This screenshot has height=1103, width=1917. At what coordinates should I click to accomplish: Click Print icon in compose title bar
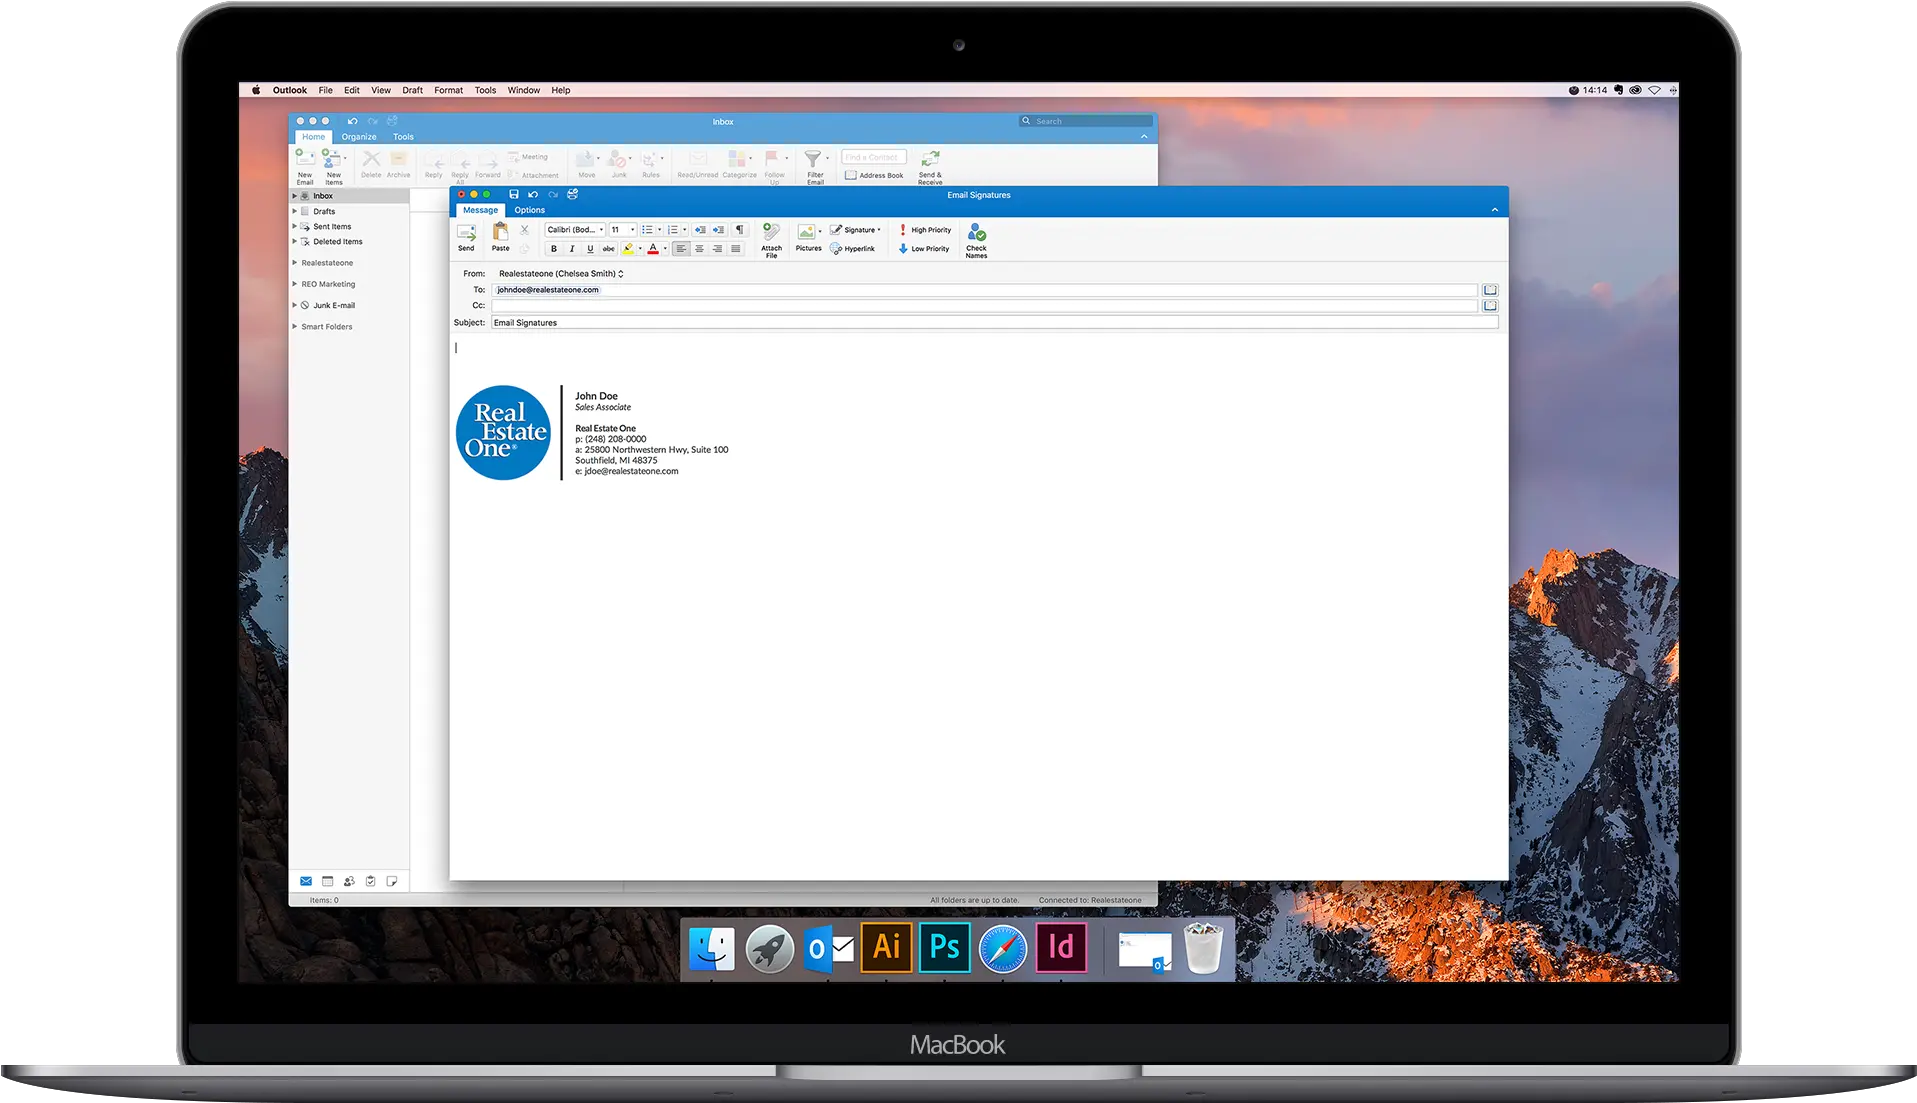pyautogui.click(x=573, y=194)
